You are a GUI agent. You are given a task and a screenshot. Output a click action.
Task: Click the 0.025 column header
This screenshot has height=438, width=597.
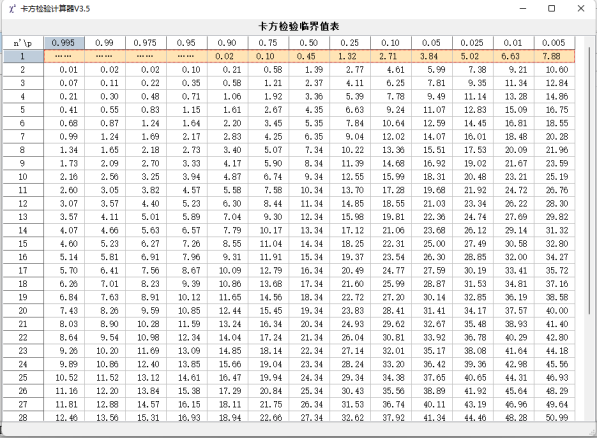(x=472, y=43)
